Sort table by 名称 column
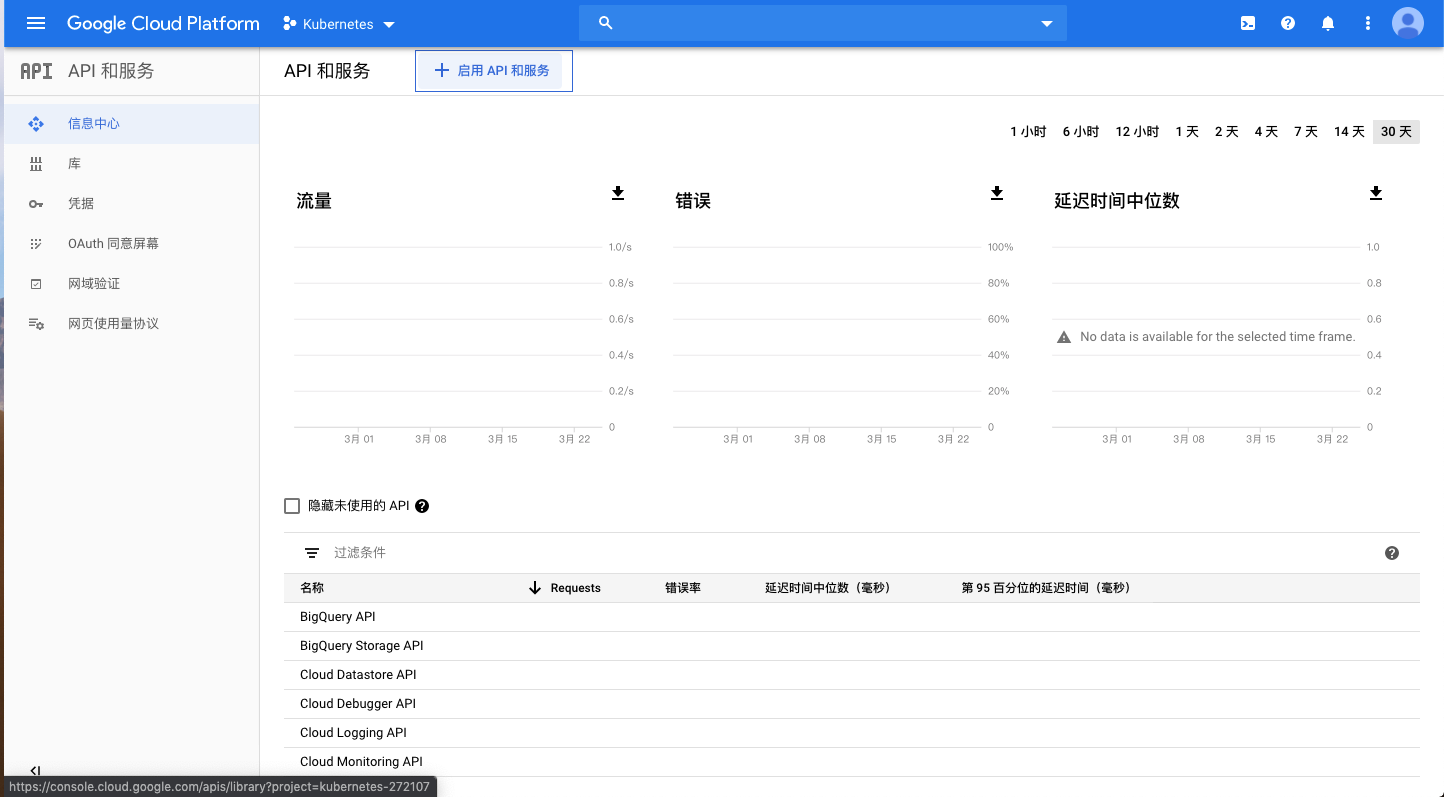 click(x=312, y=588)
